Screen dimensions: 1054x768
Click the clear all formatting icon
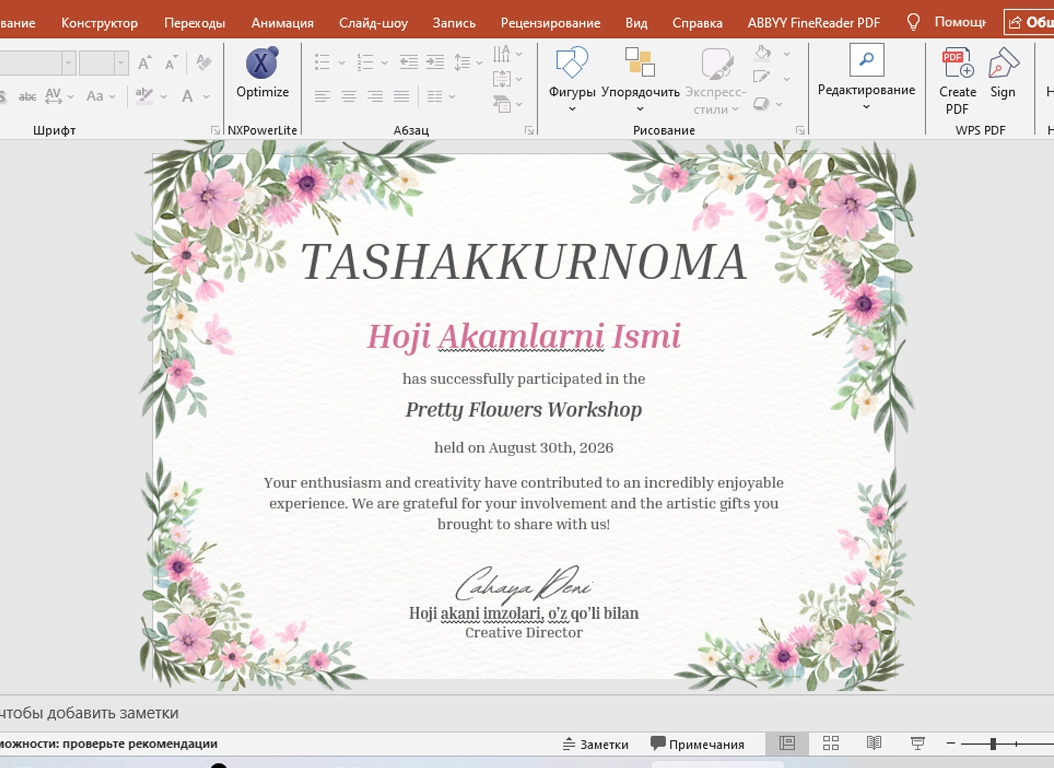(x=204, y=62)
